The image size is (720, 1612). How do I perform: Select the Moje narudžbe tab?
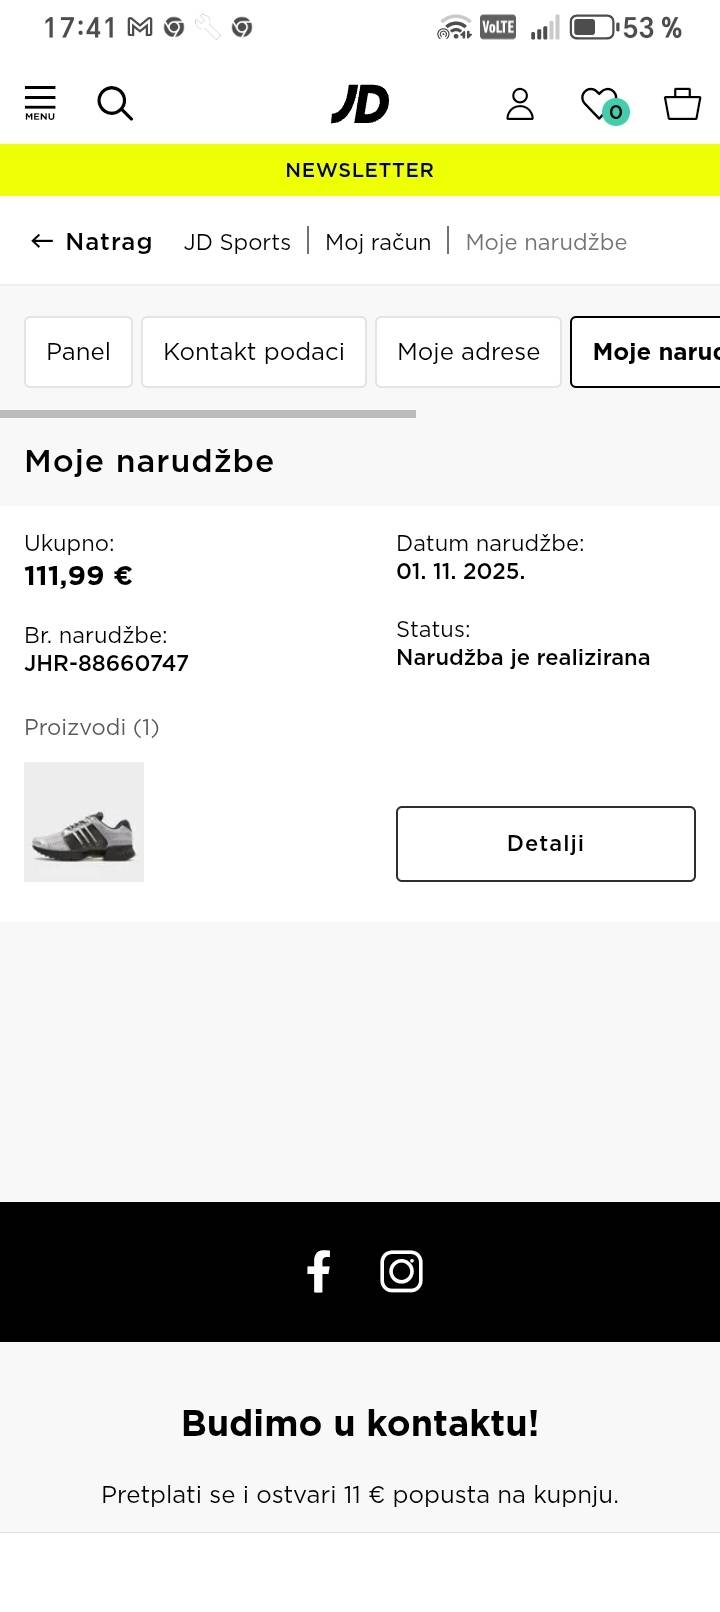click(x=650, y=352)
